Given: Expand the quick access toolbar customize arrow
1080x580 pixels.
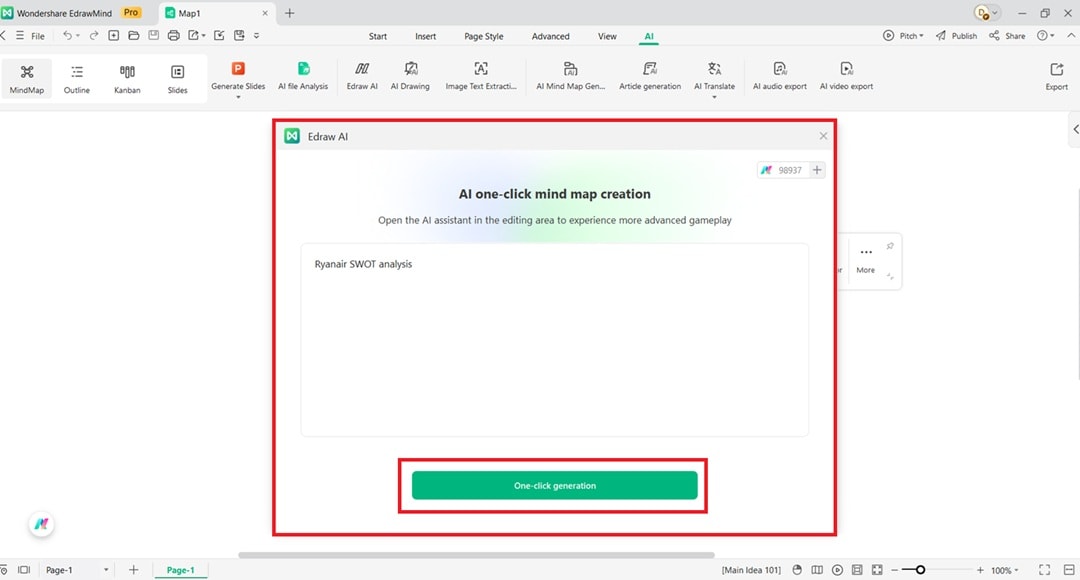Looking at the screenshot, I should 256,36.
